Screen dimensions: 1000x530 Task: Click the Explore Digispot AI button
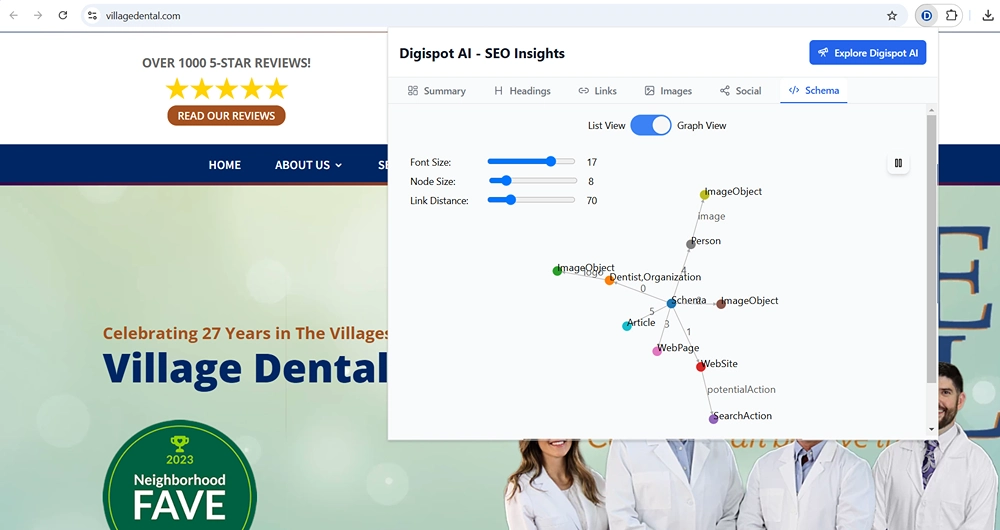click(x=868, y=53)
